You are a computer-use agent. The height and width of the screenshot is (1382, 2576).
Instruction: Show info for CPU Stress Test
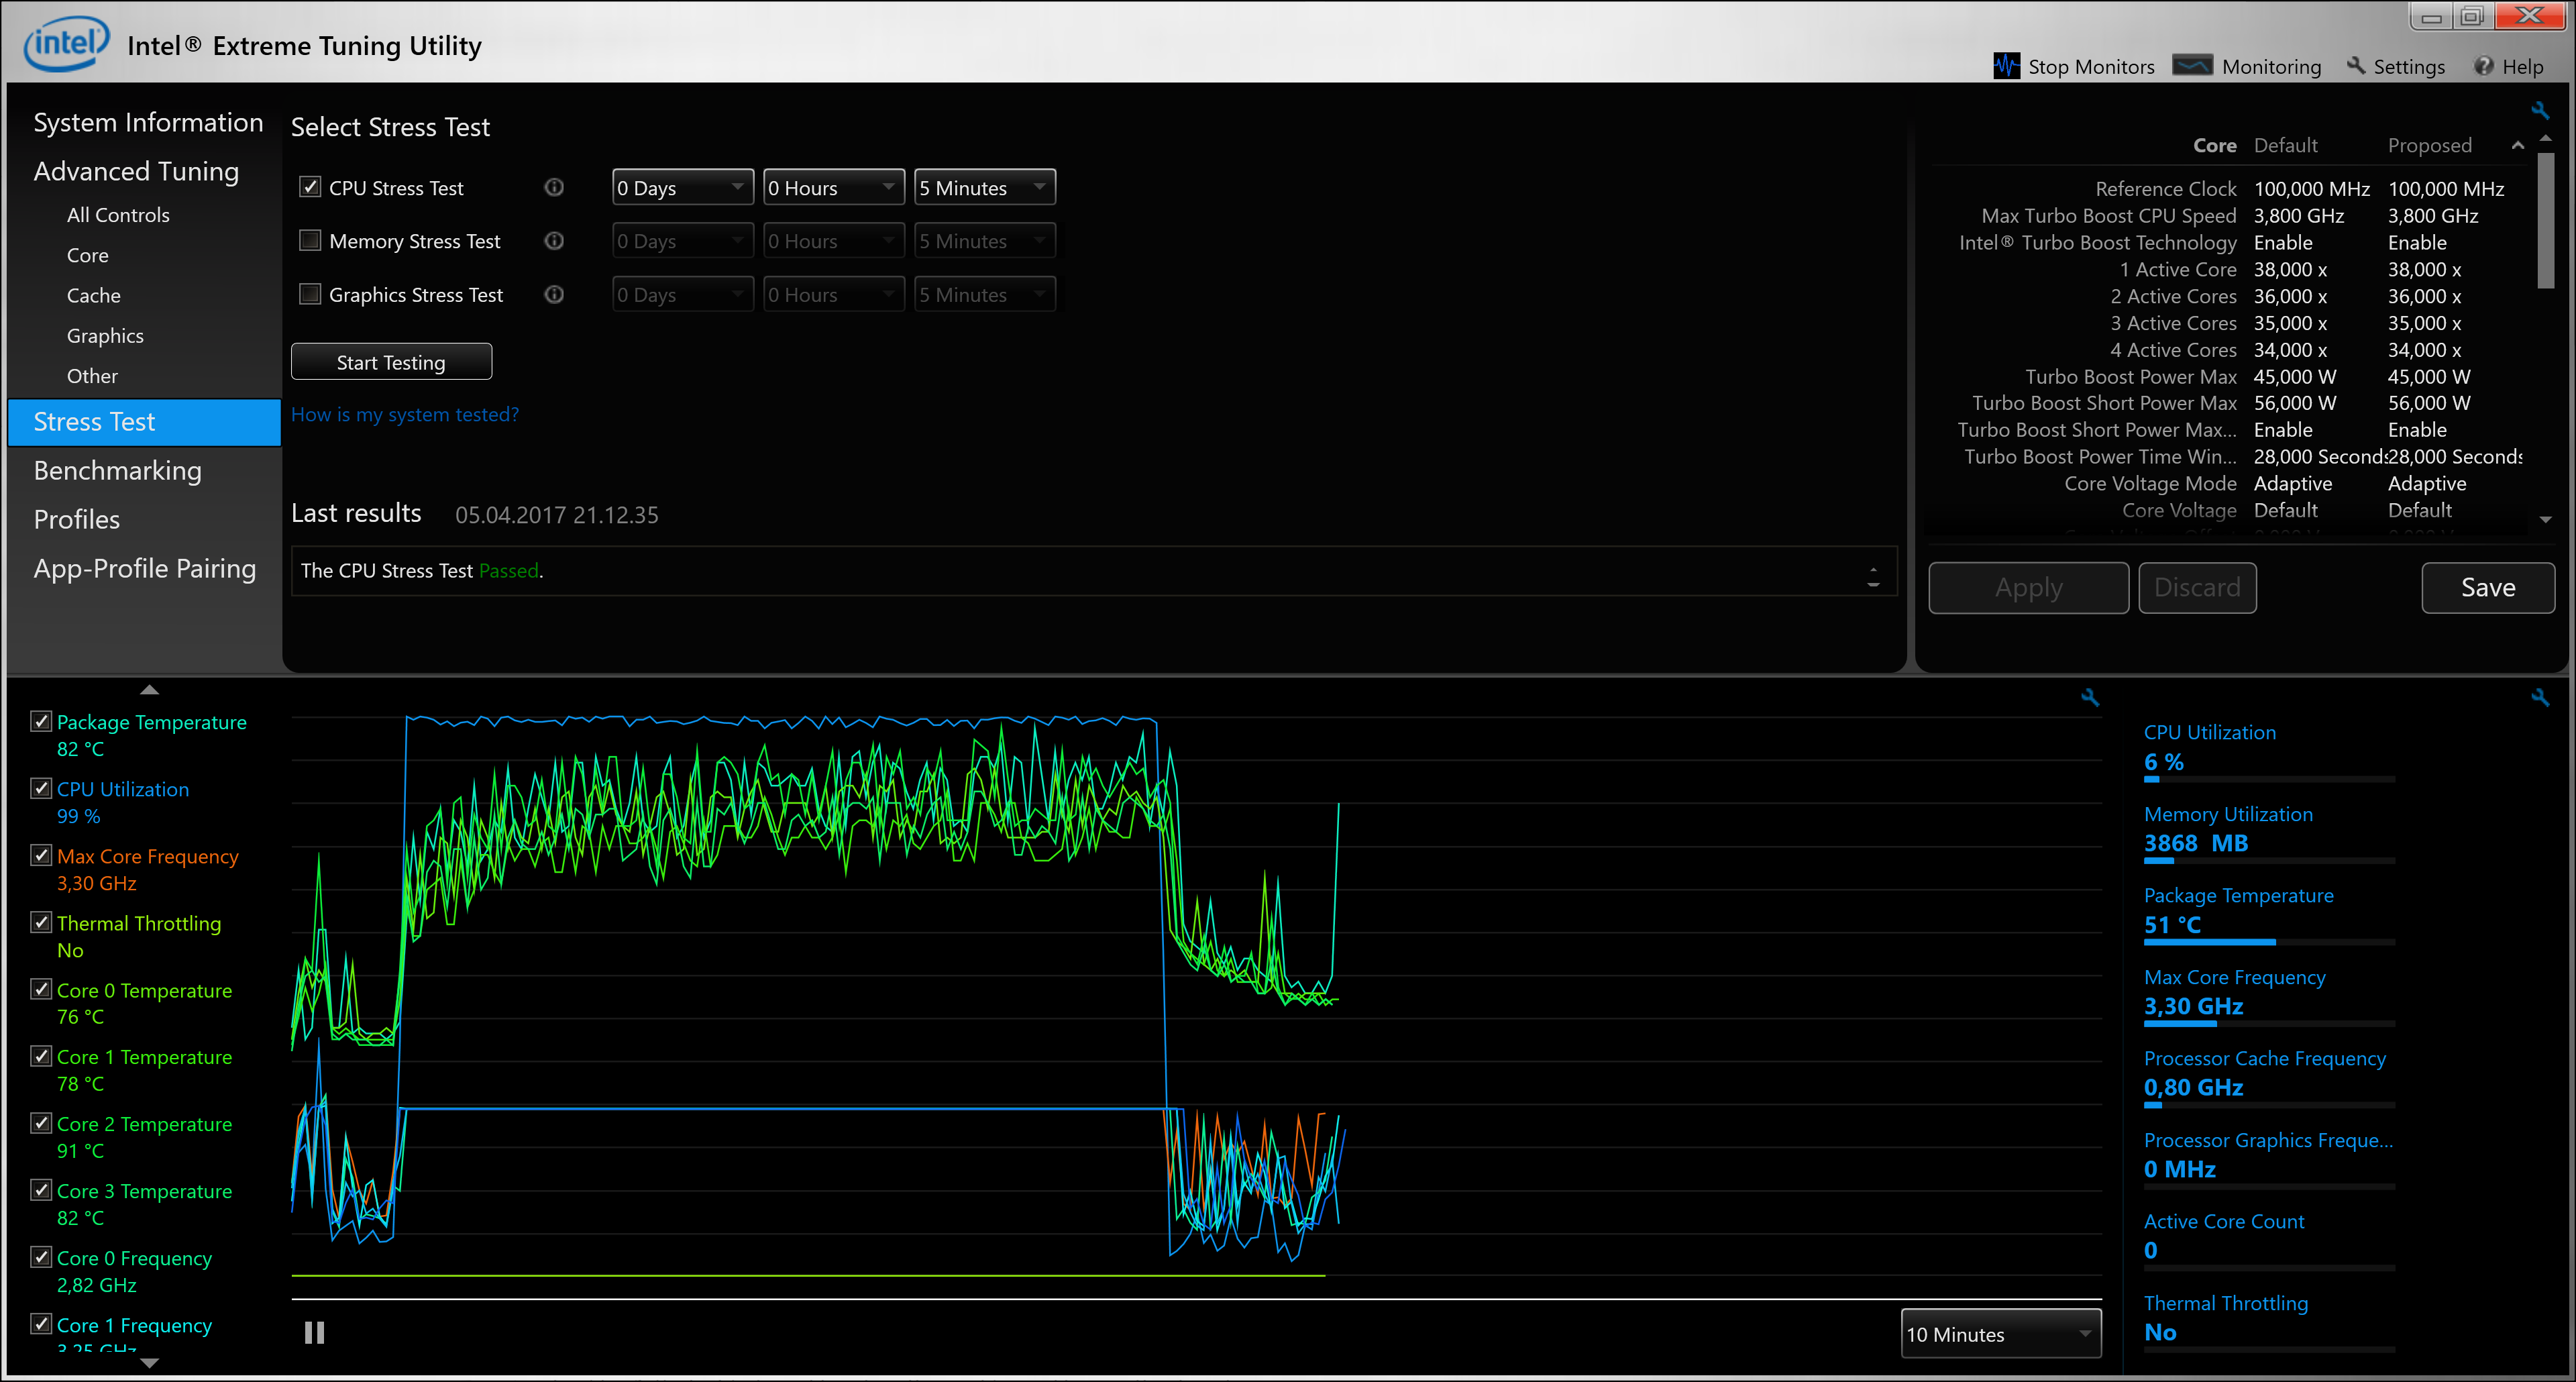[x=554, y=187]
